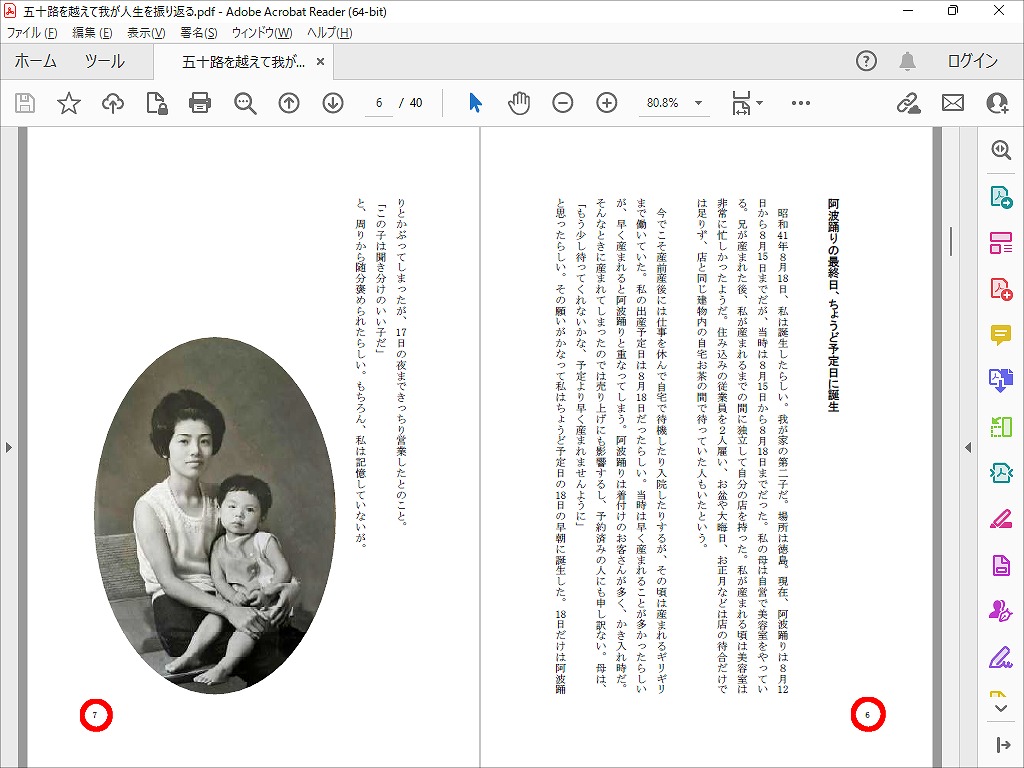This screenshot has width=1024, height=768.
Task: Expand the left navigation pane
Action: tap(9, 447)
